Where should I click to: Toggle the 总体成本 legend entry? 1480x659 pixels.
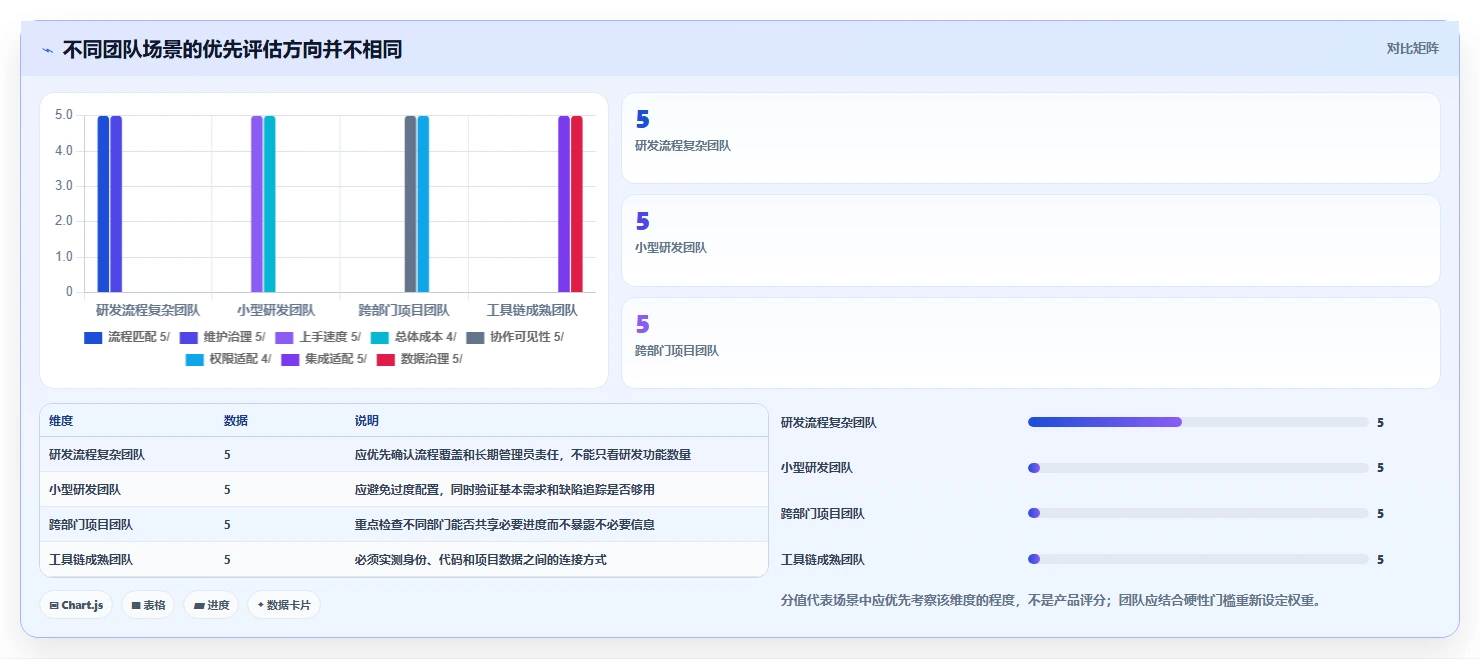[x=413, y=337]
